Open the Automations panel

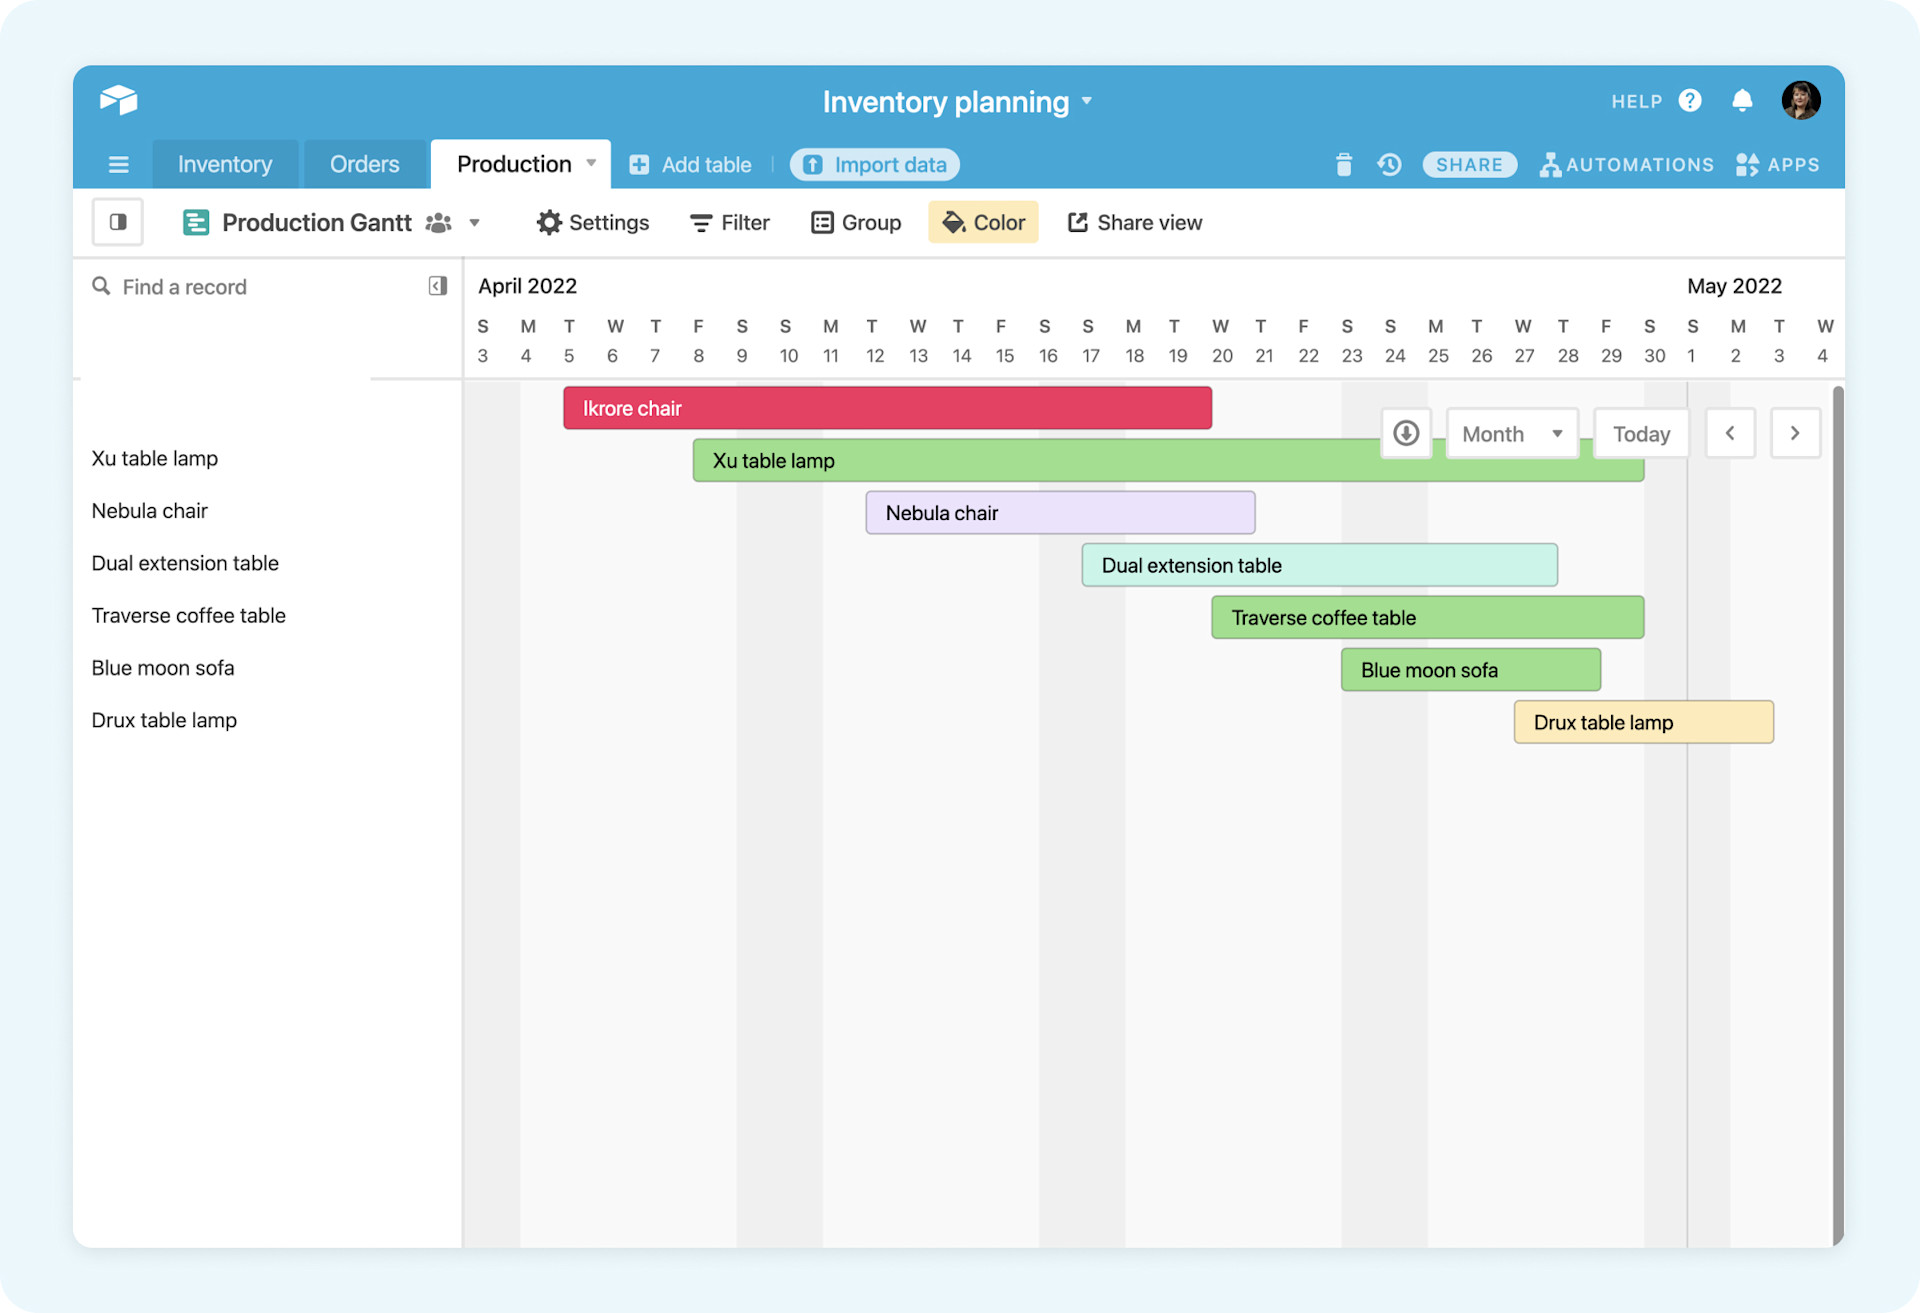click(x=1627, y=164)
